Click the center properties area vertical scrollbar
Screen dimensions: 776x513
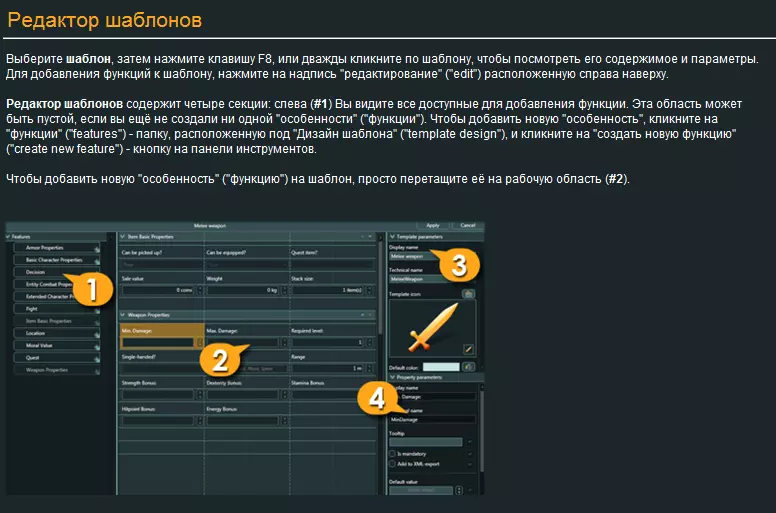(x=381, y=287)
